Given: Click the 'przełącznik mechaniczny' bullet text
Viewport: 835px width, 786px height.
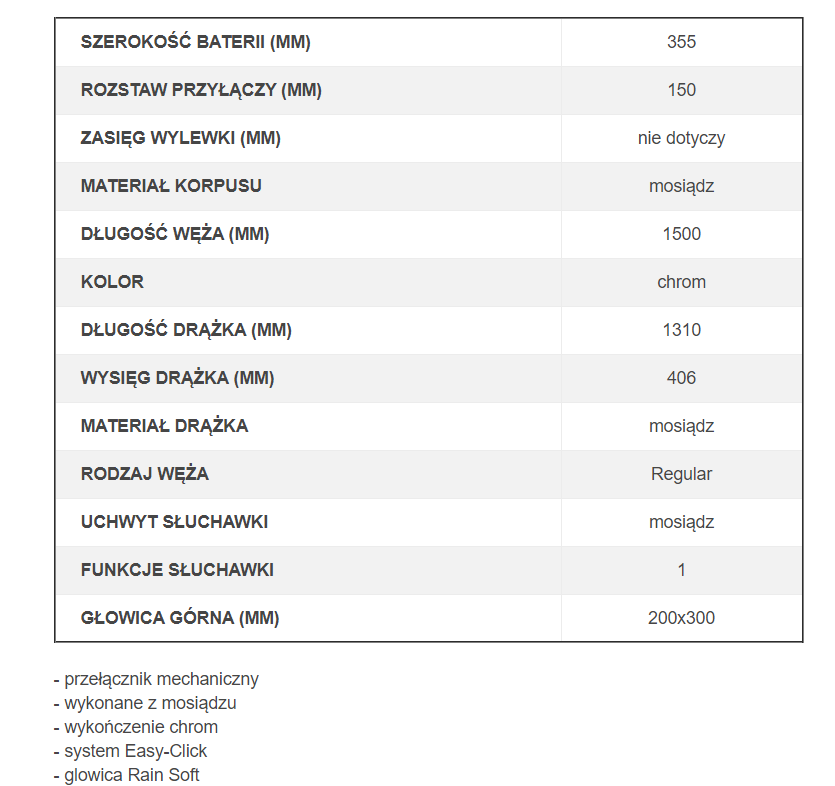Looking at the screenshot, I should [x=156, y=679].
